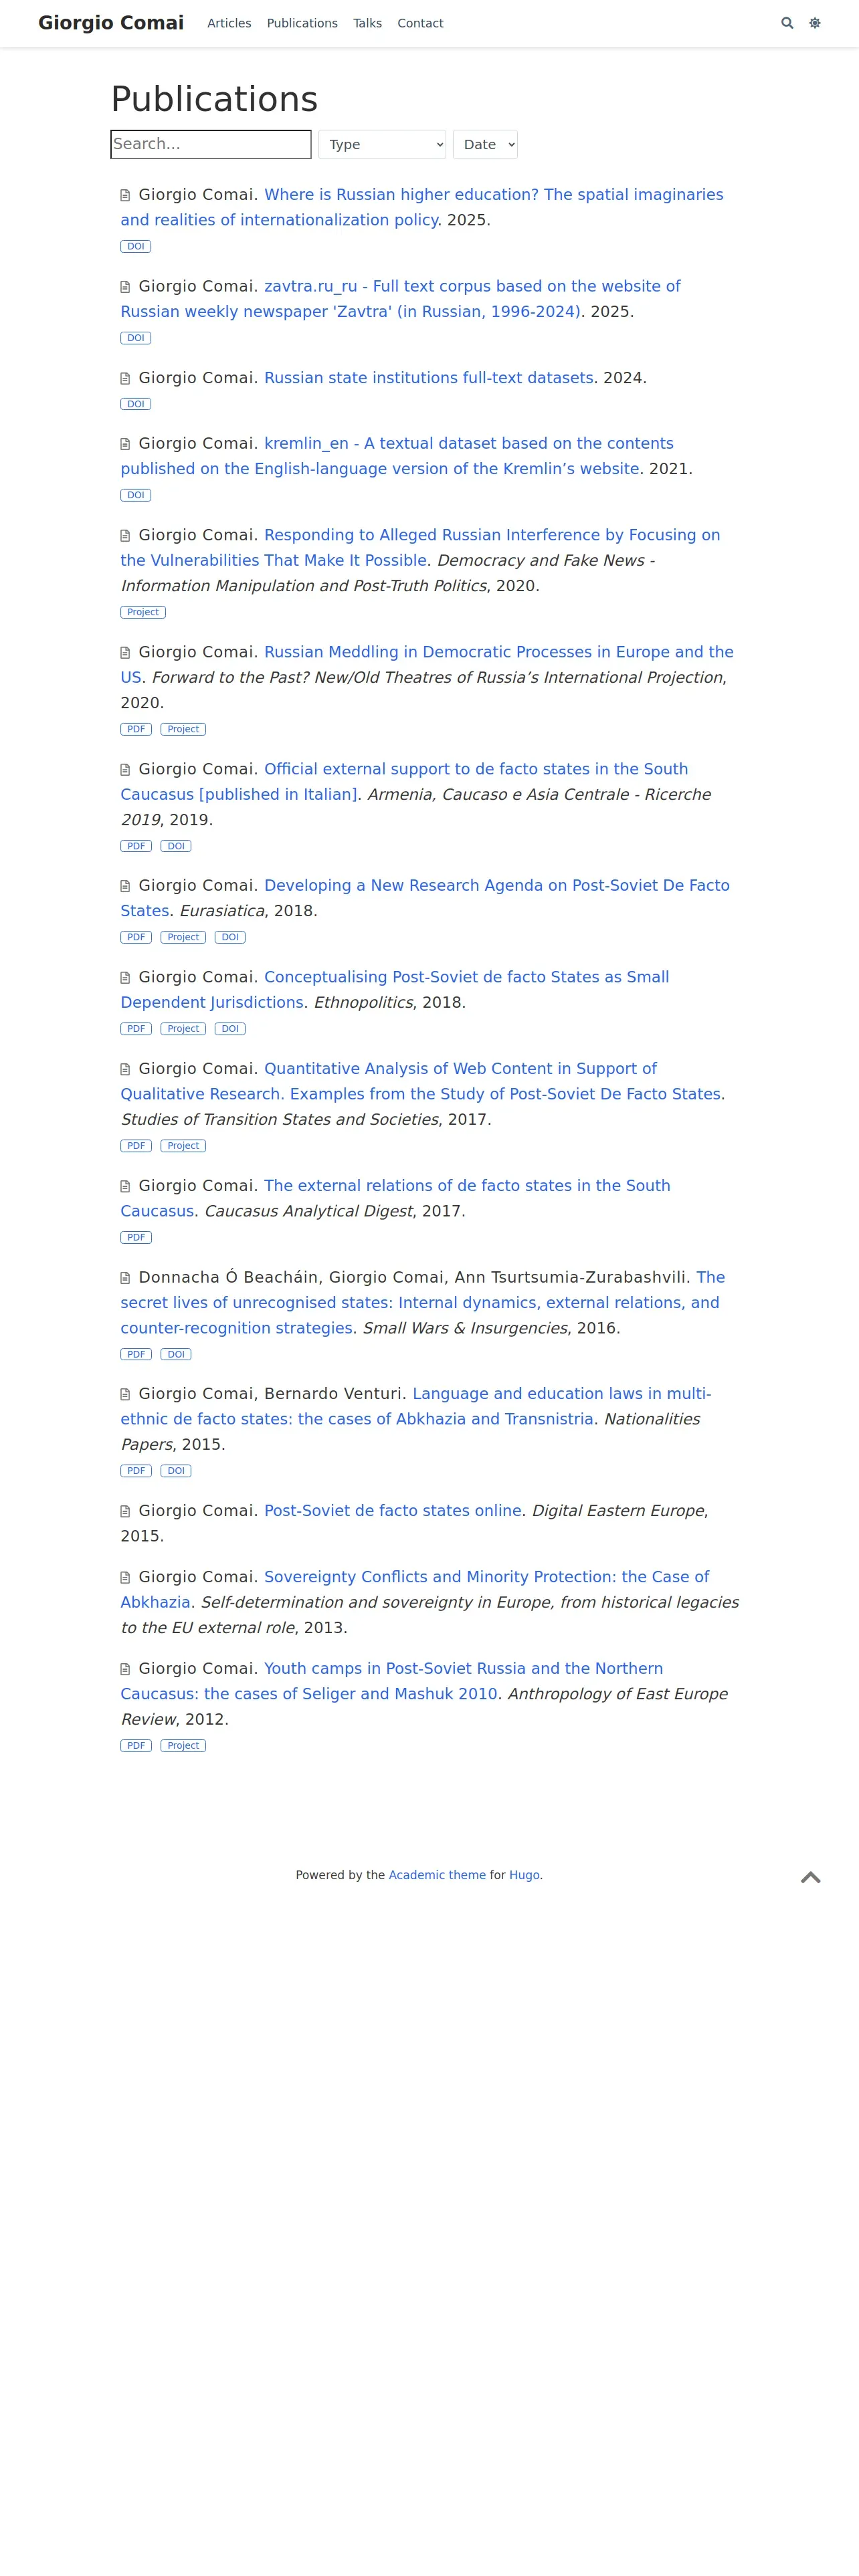Click the search magnifier icon in navbar
This screenshot has height=2576, width=859.
point(787,23)
